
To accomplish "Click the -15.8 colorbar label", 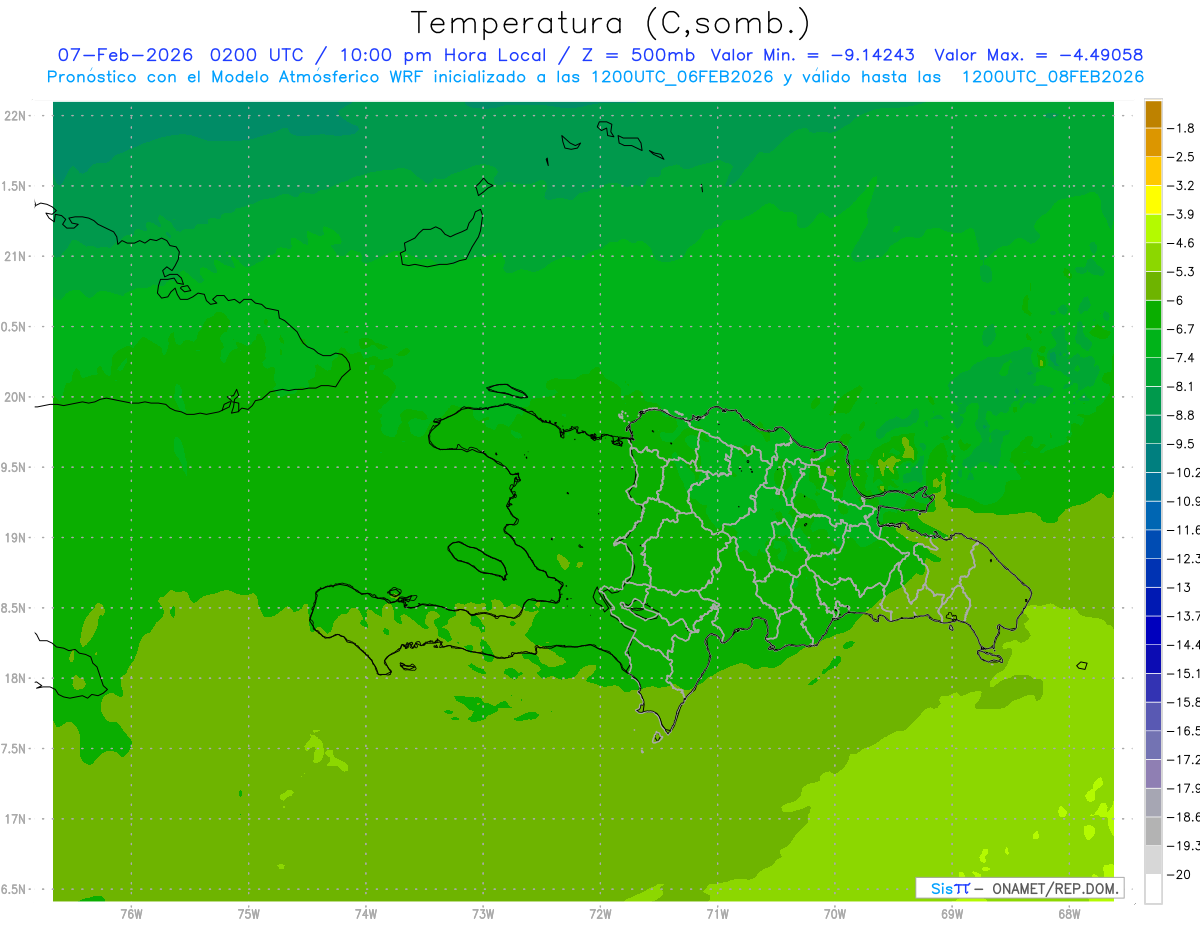I will pos(1184,702).
